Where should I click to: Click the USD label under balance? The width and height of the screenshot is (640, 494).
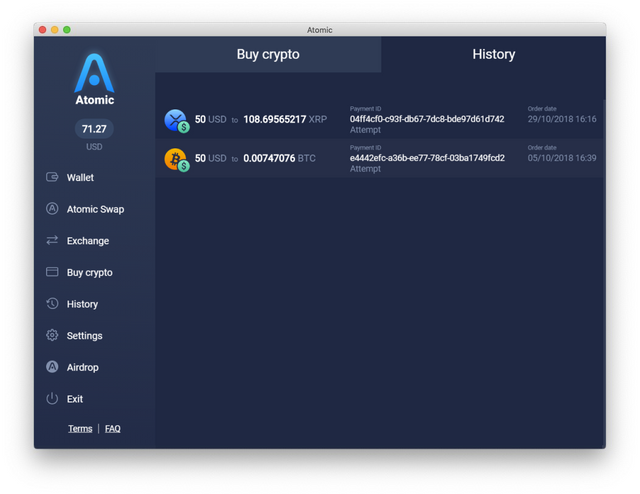click(x=94, y=147)
